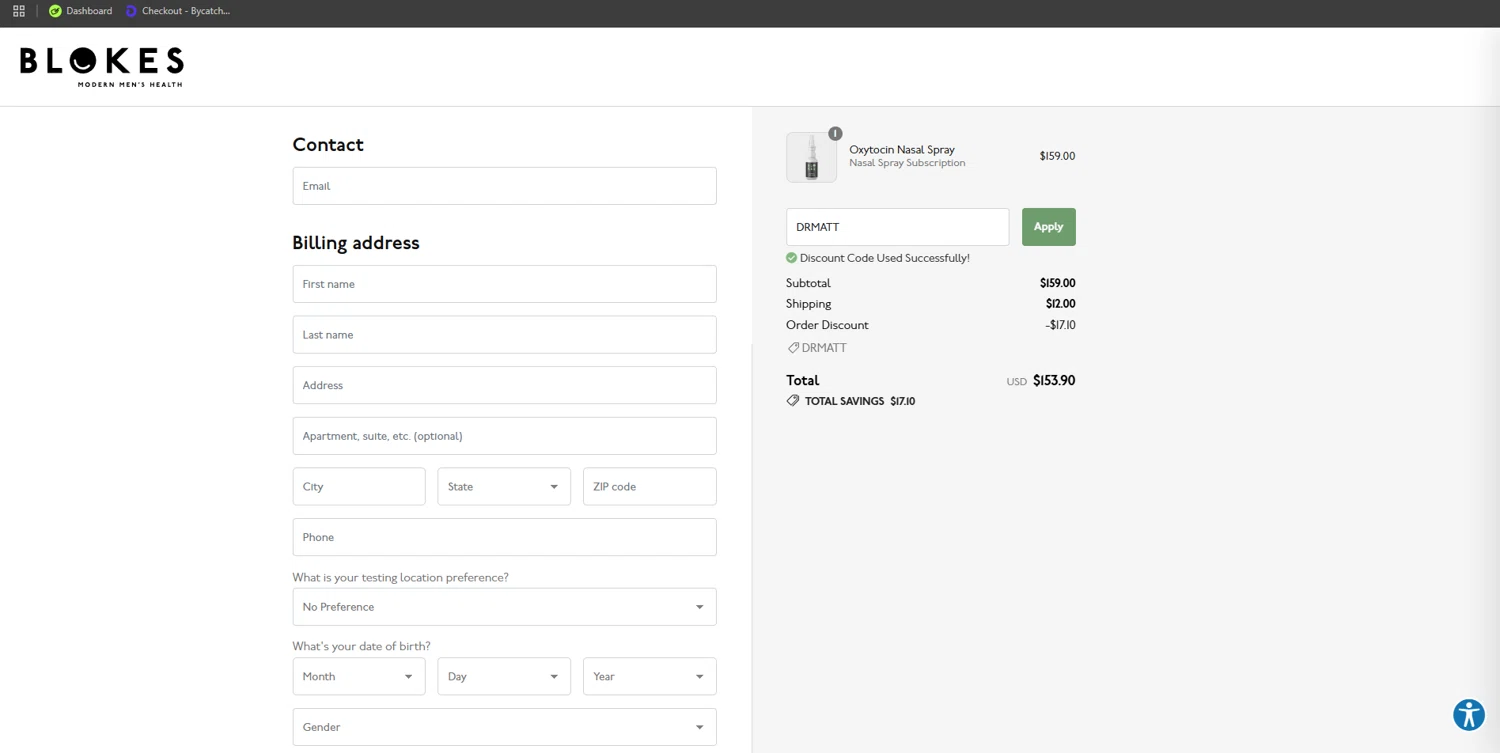This screenshot has height=753, width=1500.
Task: Open the apps grid icon in bookmarks bar
Action: (x=18, y=11)
